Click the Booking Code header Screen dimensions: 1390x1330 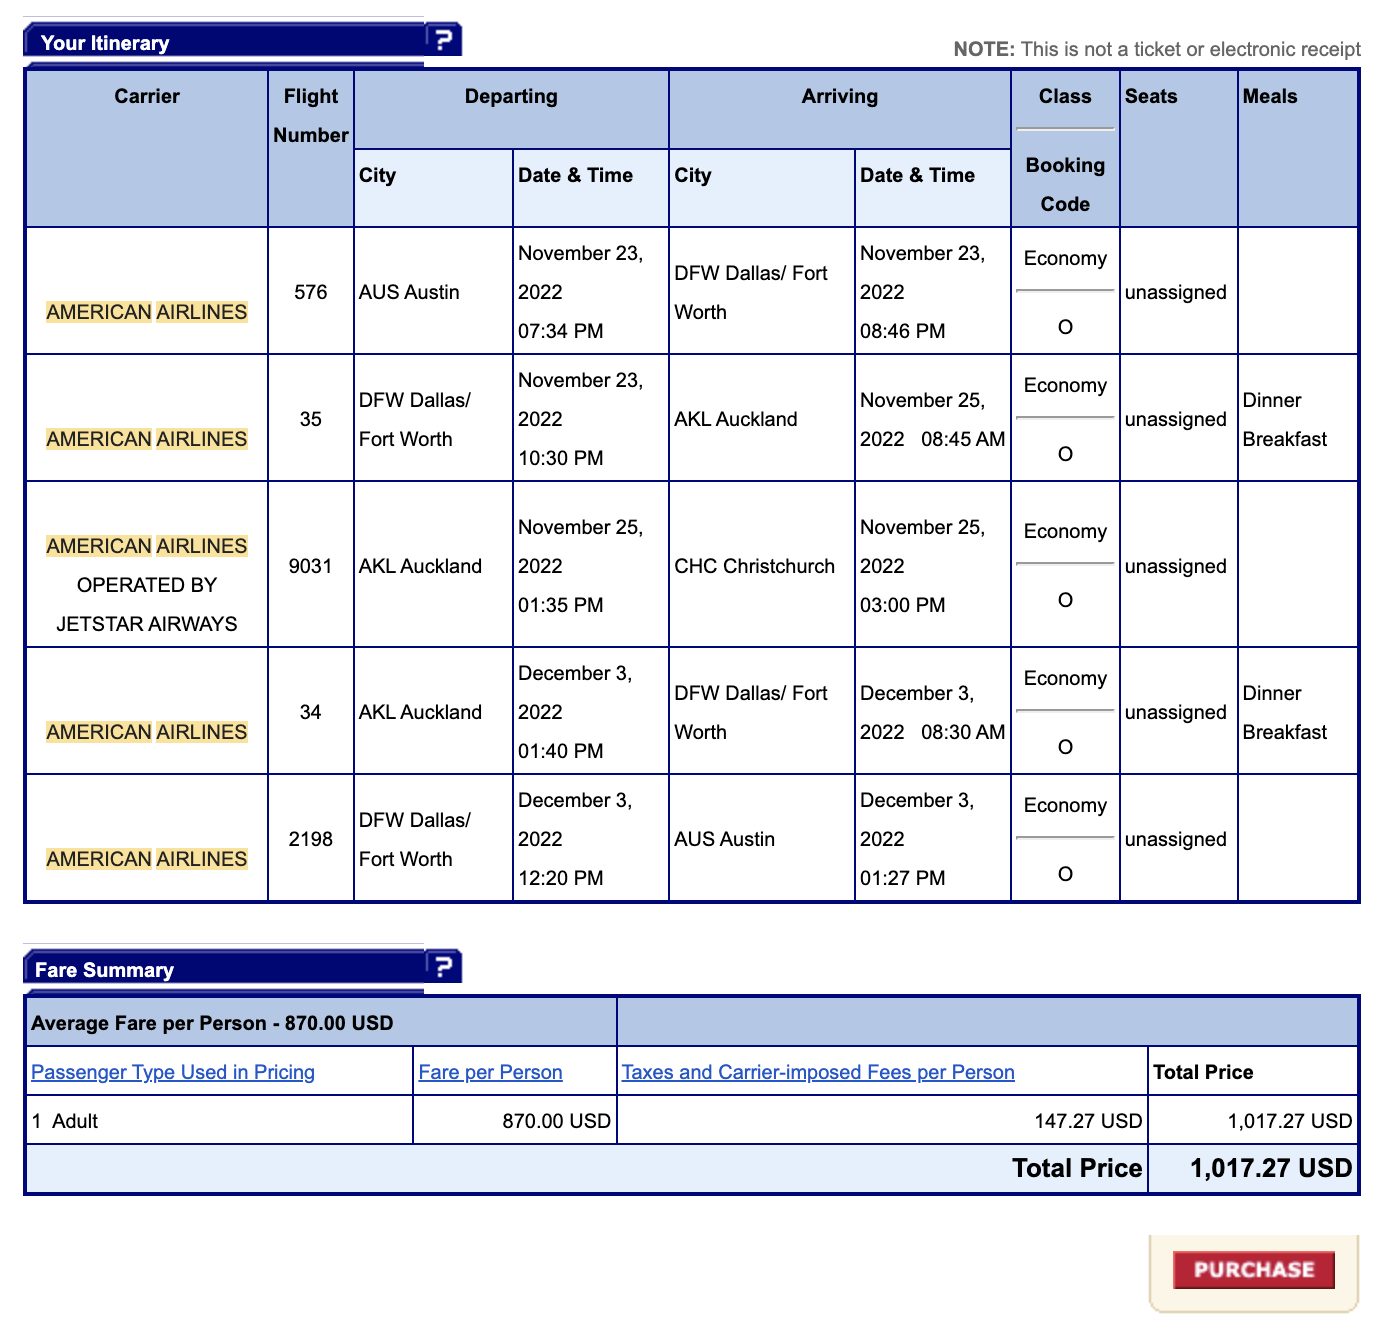tap(1065, 184)
